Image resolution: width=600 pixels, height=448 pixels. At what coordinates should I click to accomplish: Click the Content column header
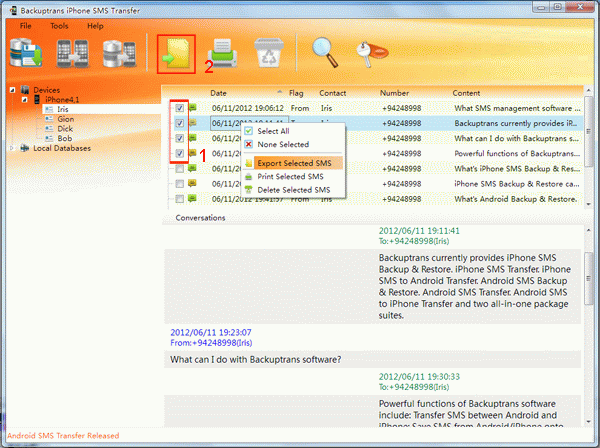466,93
